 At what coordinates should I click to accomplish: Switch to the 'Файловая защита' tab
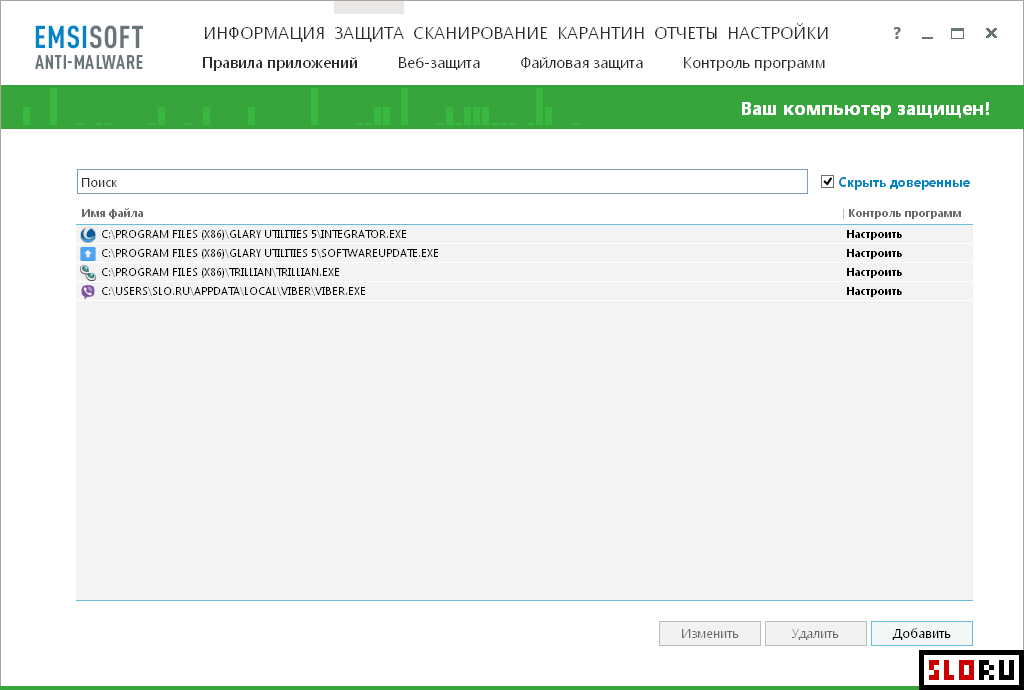[581, 63]
